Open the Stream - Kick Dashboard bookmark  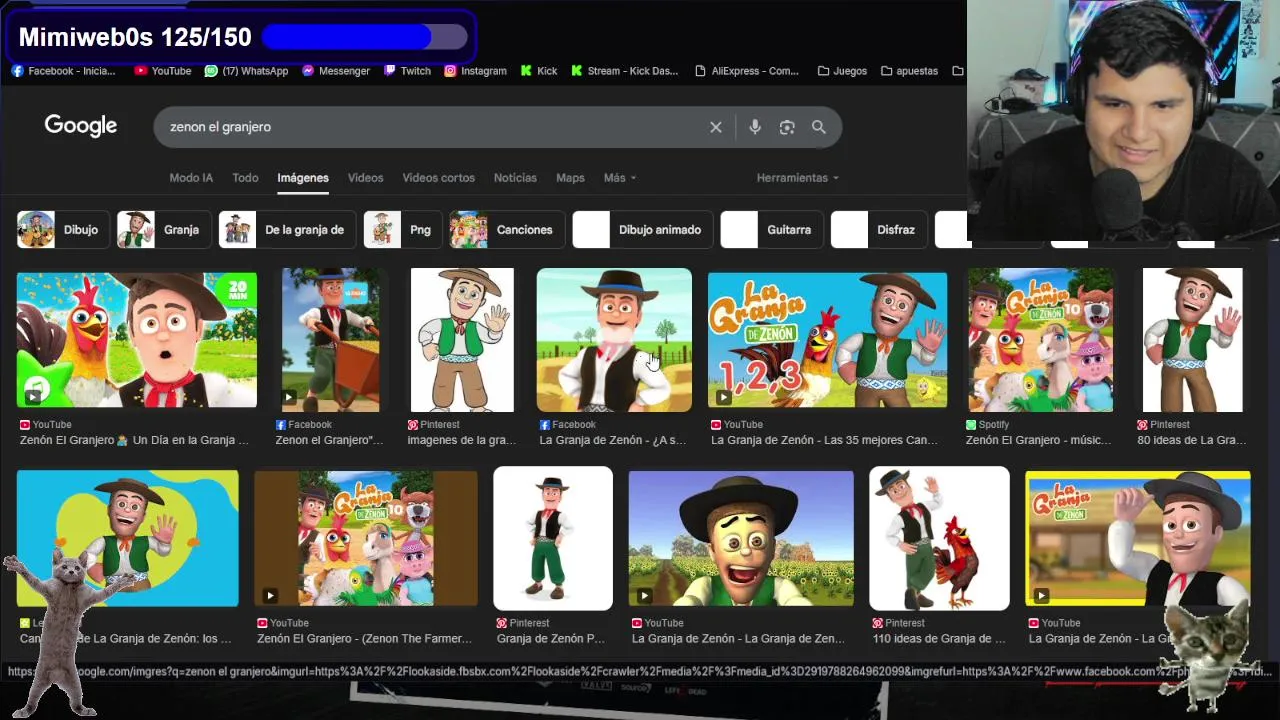[625, 71]
